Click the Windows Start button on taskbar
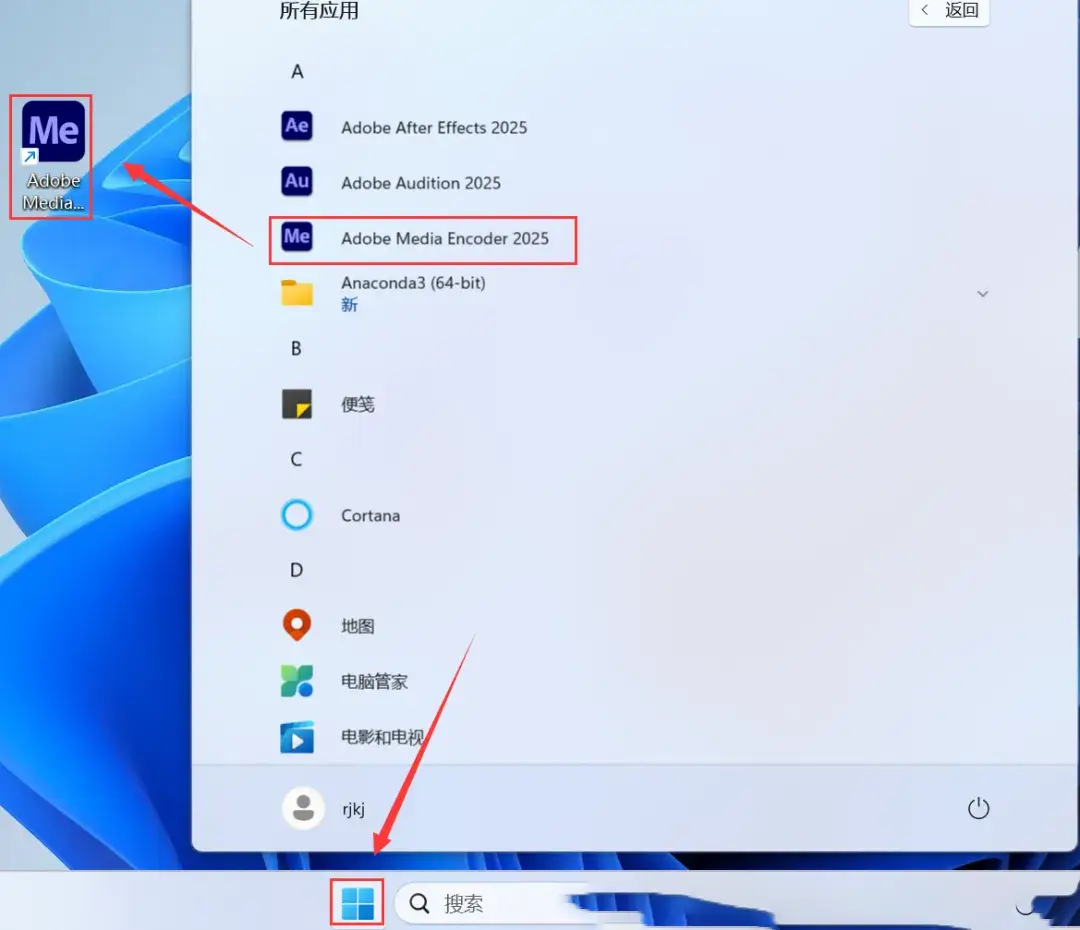 (x=357, y=903)
